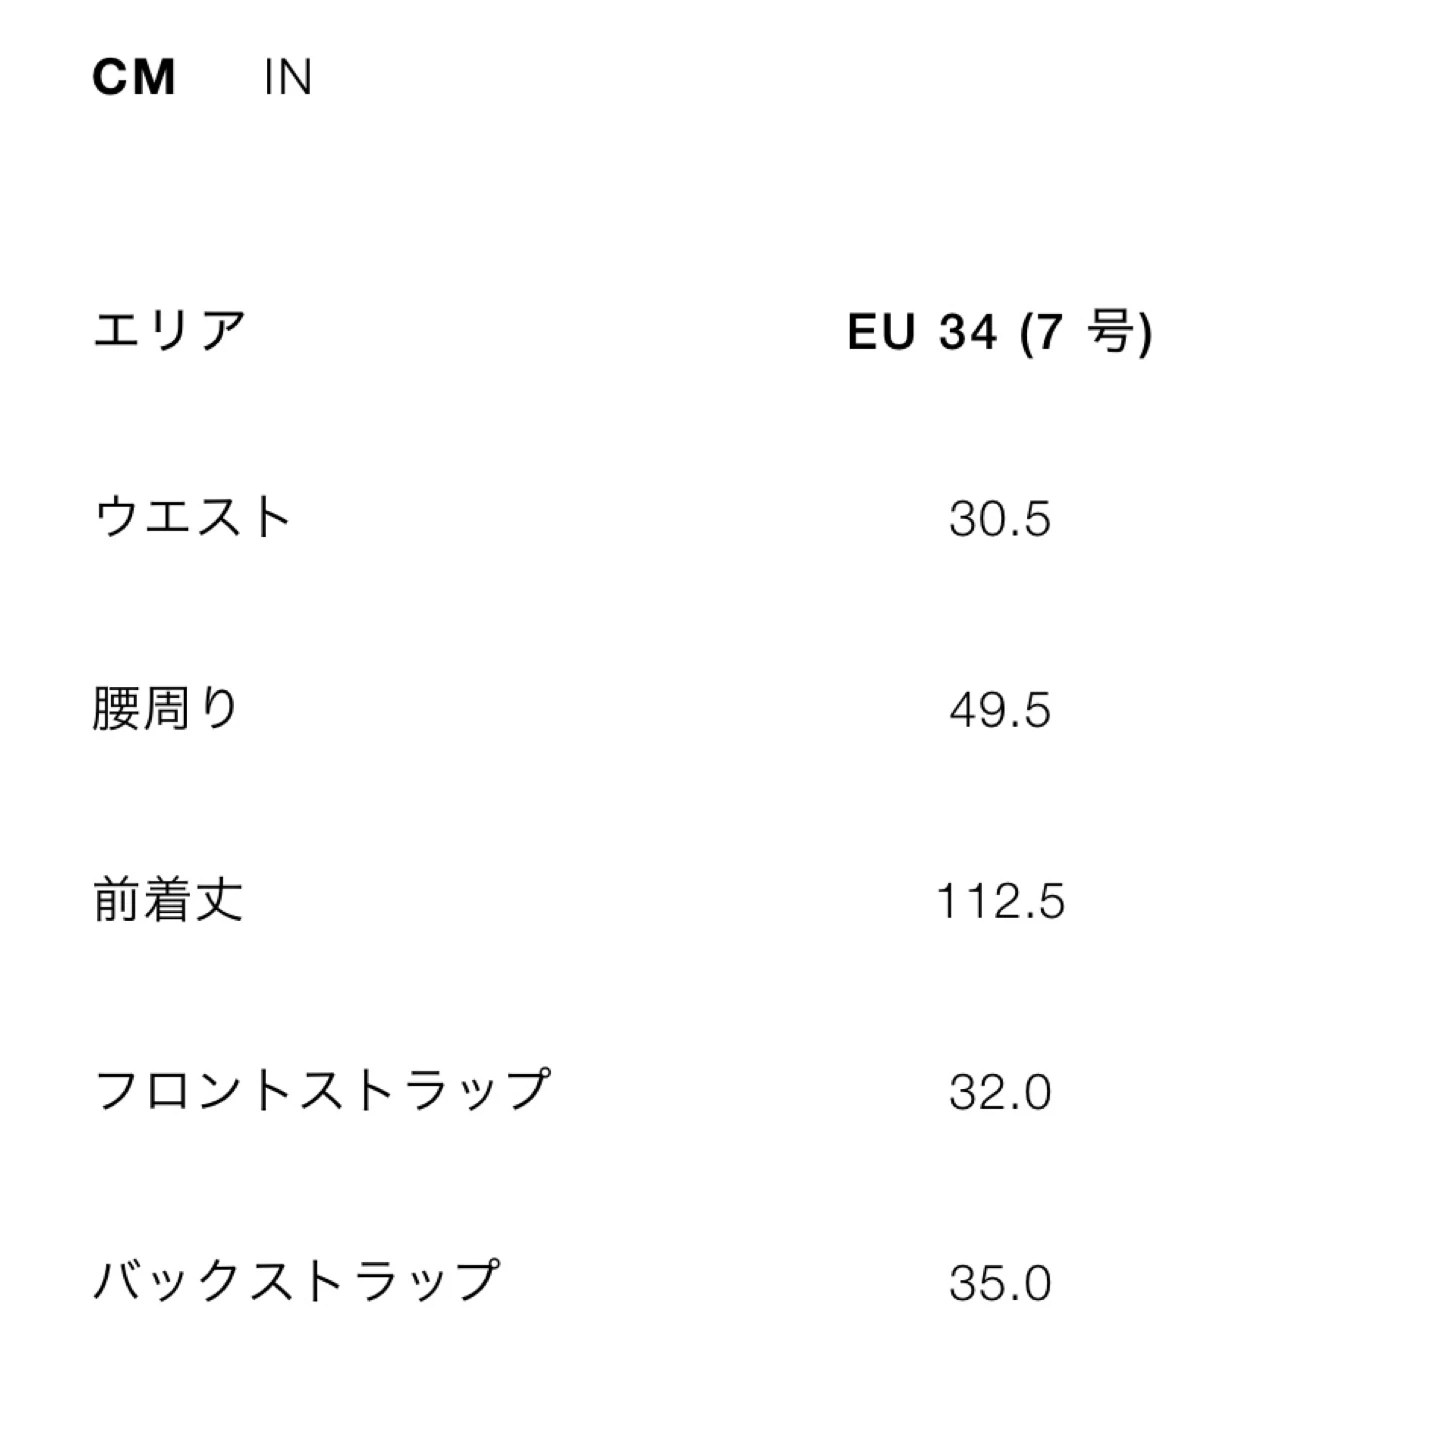Viewport: 1440px width, 1432px height.
Task: Select the front length value 112.5
Action: (999, 901)
